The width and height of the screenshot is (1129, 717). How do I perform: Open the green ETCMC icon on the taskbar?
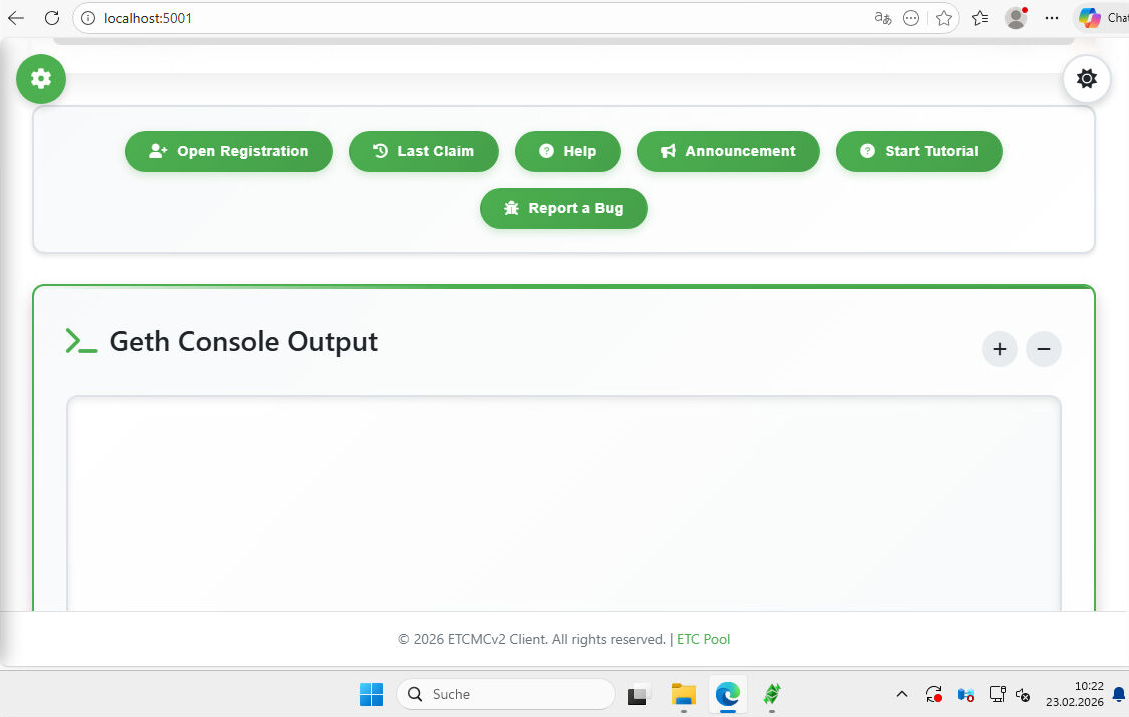tap(771, 694)
